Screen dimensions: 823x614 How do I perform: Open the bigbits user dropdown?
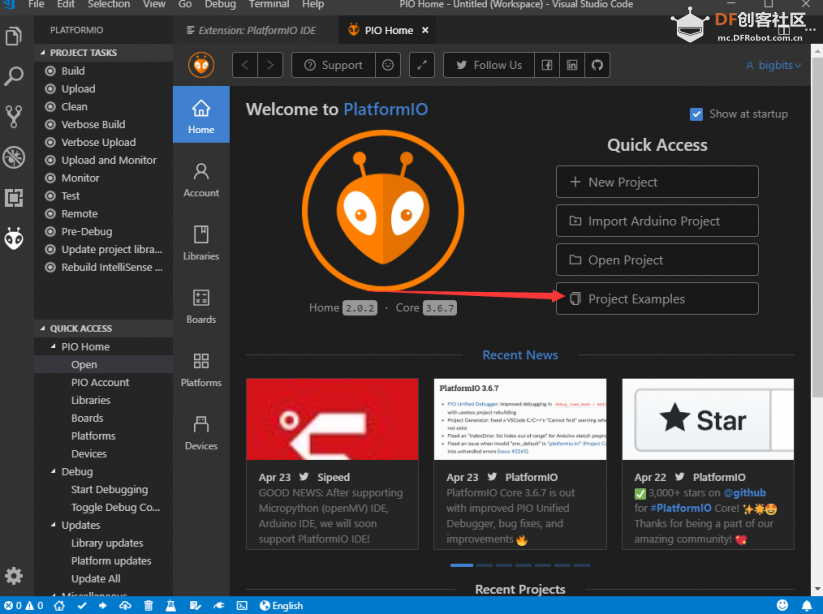pyautogui.click(x=774, y=65)
